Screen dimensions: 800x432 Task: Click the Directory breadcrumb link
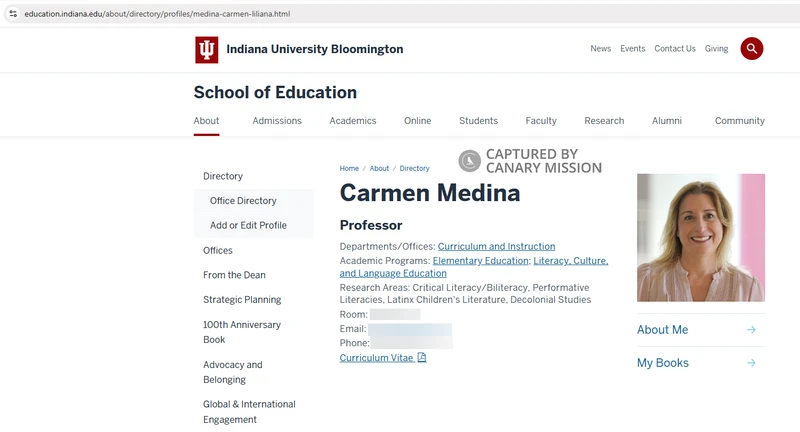click(x=414, y=168)
